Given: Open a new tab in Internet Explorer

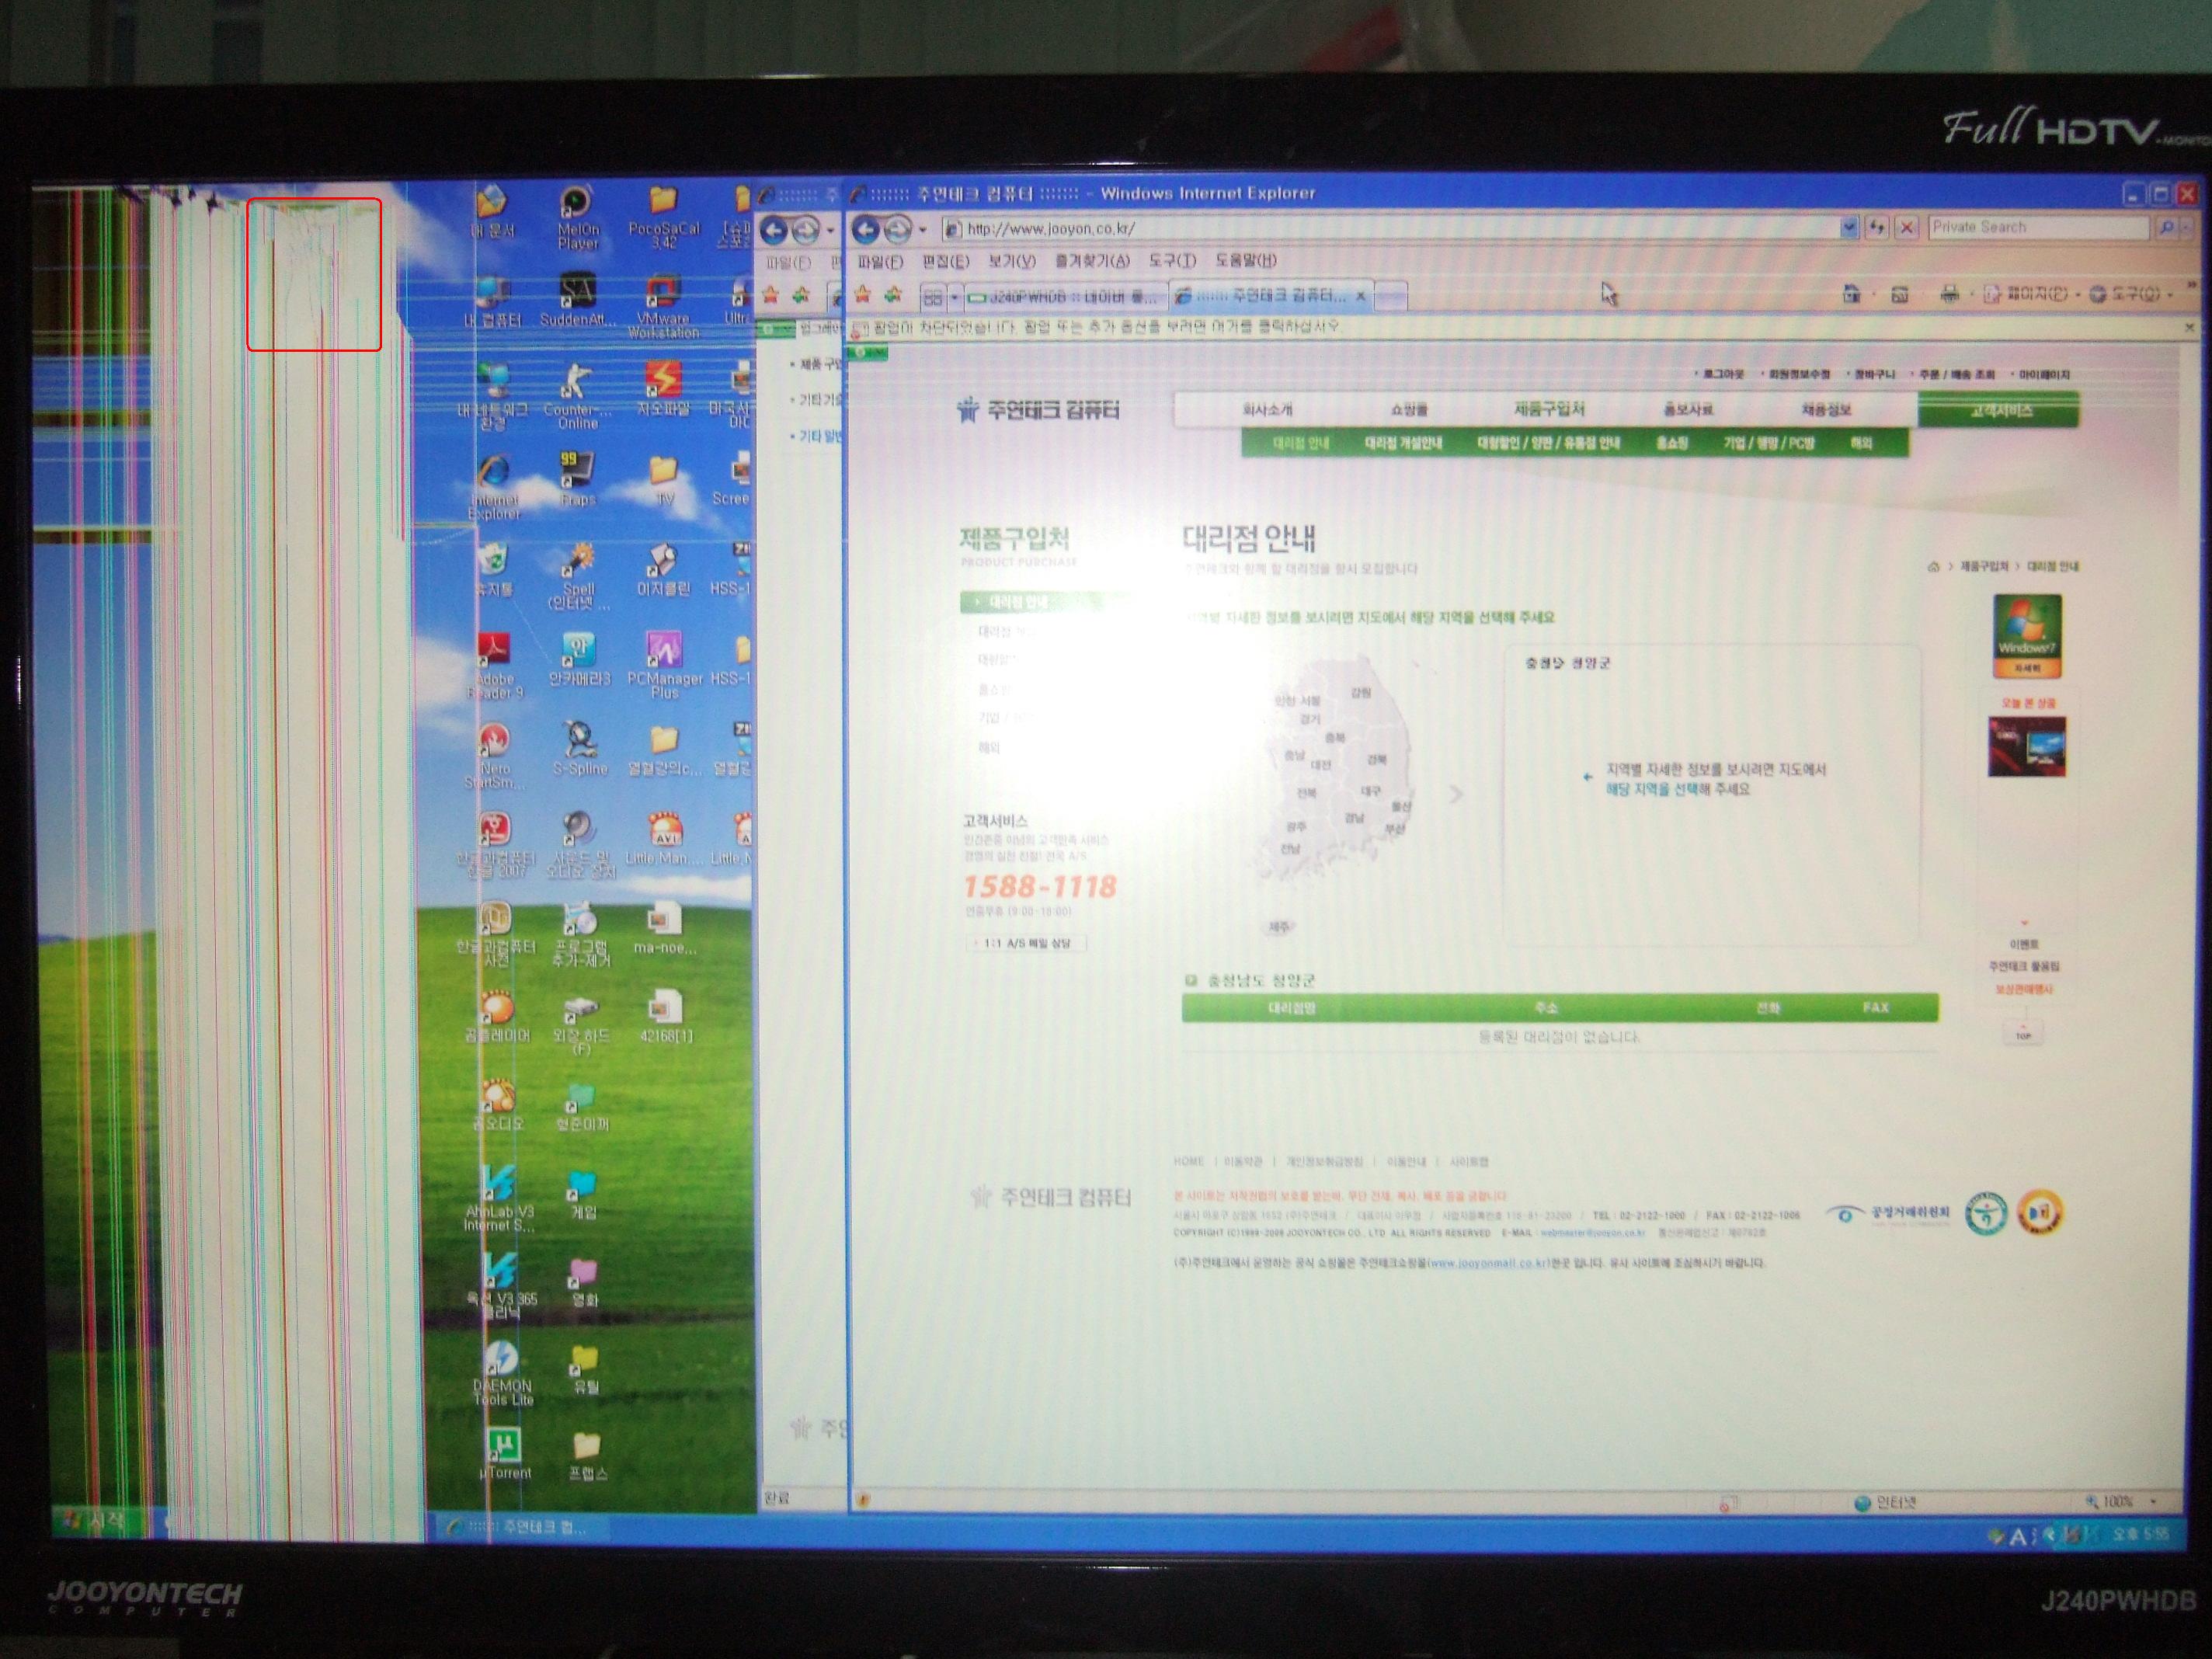Looking at the screenshot, I should coord(1392,296).
